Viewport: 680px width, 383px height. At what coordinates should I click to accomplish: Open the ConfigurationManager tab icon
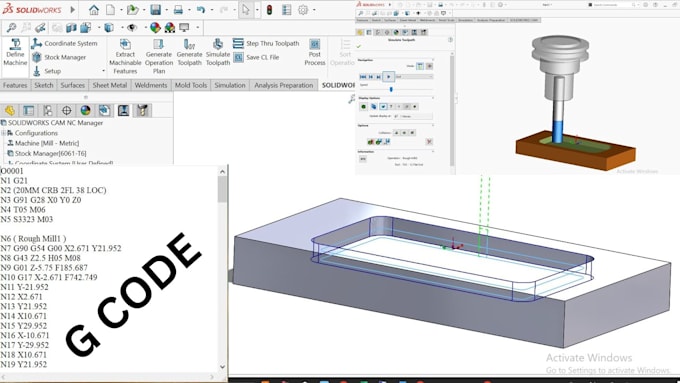pyautogui.click(x=48, y=111)
